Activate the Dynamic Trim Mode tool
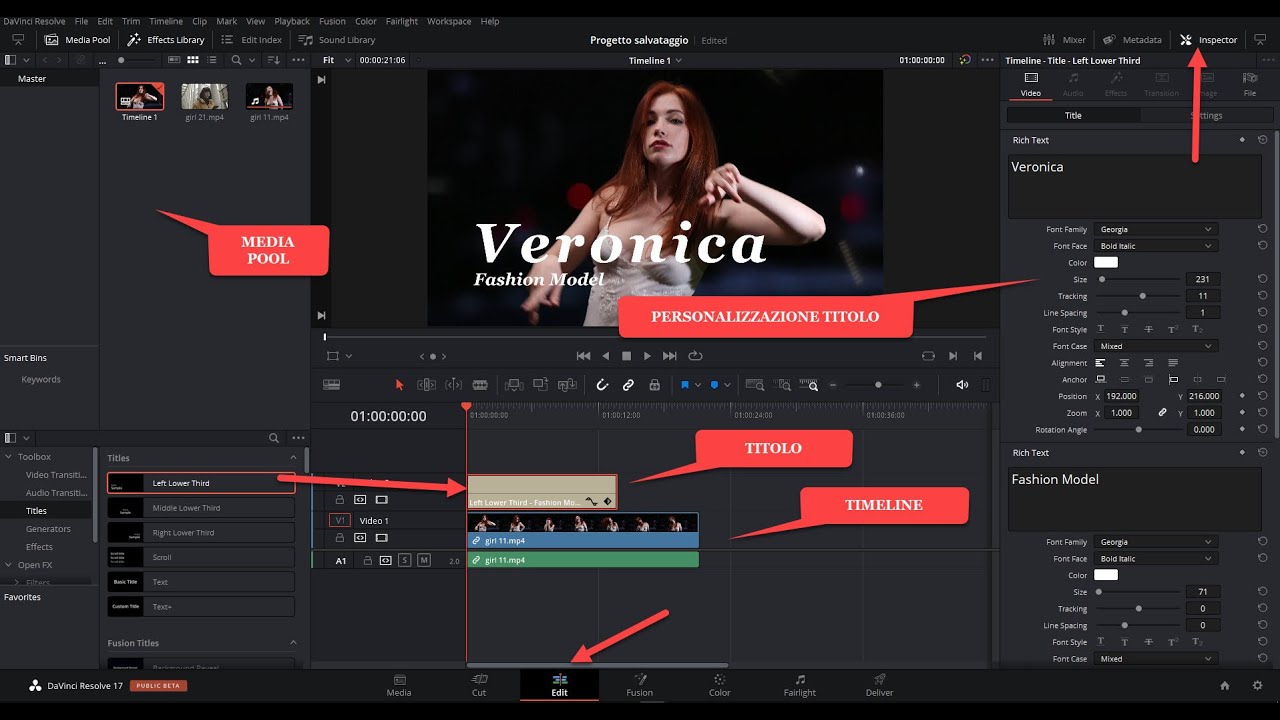 click(x=453, y=384)
